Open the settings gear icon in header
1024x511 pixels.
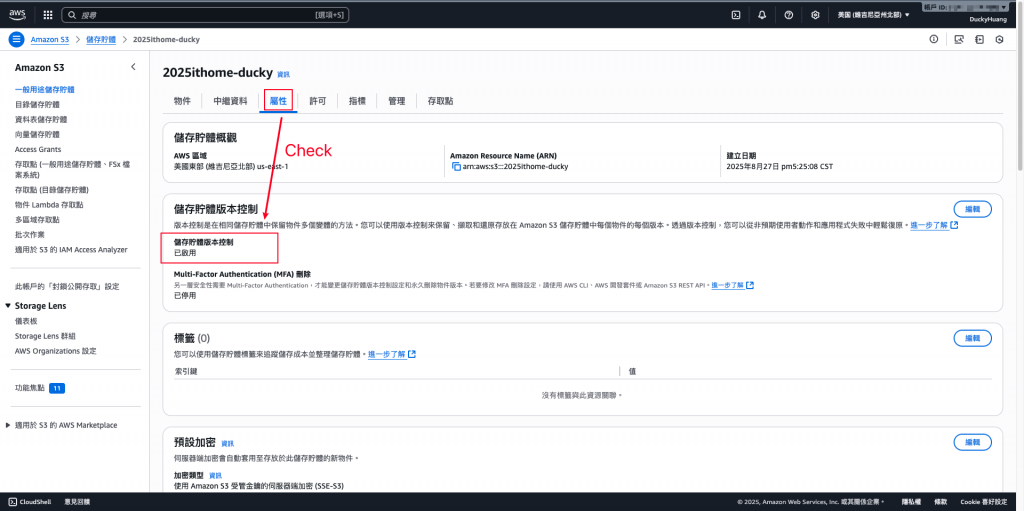tap(815, 14)
